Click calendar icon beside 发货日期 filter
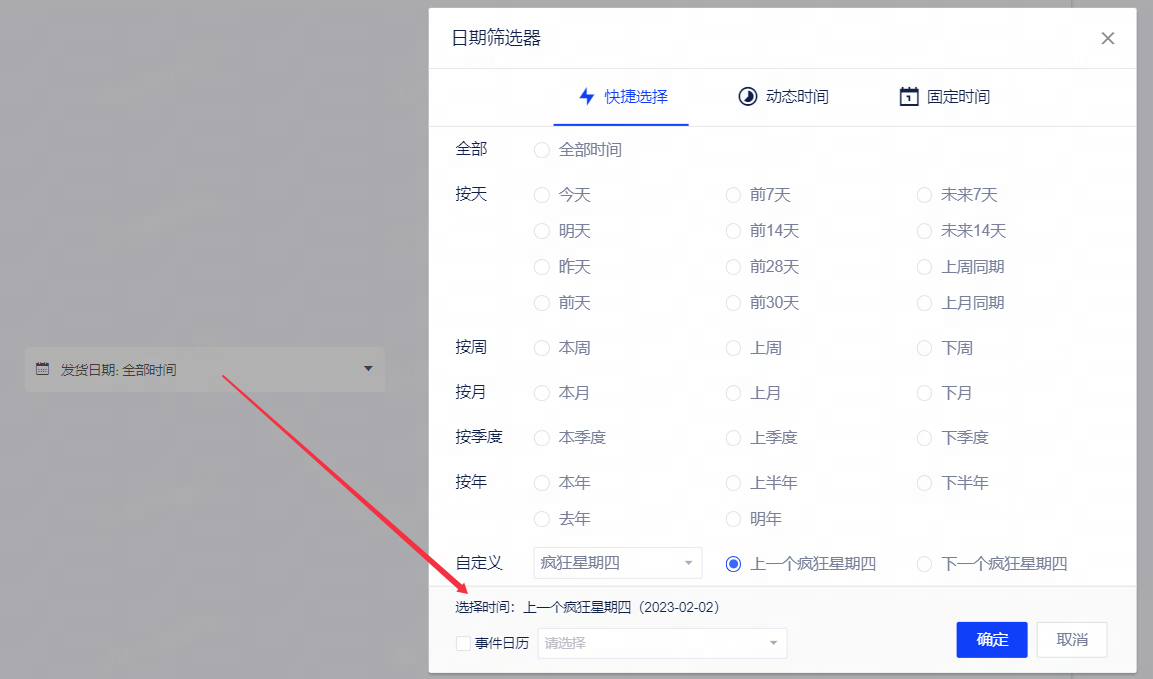Screen dimensions: 1153x679 (42, 369)
